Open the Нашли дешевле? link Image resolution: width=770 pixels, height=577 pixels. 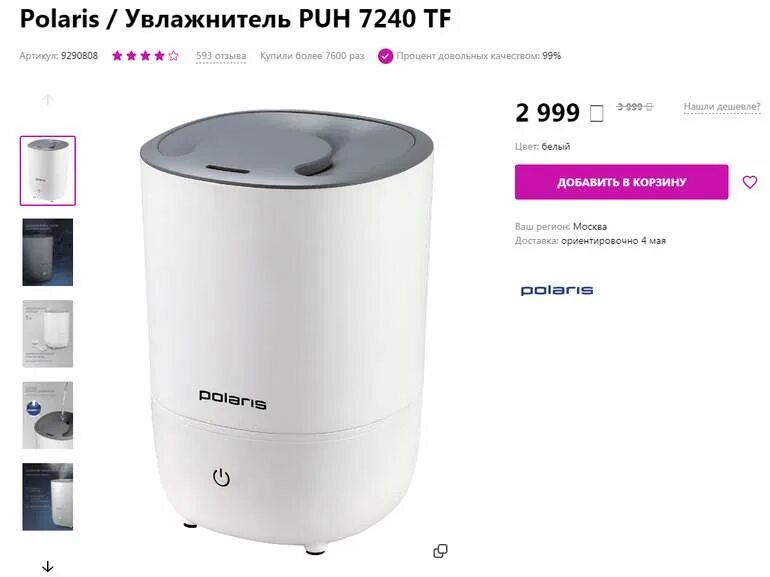[x=722, y=107]
